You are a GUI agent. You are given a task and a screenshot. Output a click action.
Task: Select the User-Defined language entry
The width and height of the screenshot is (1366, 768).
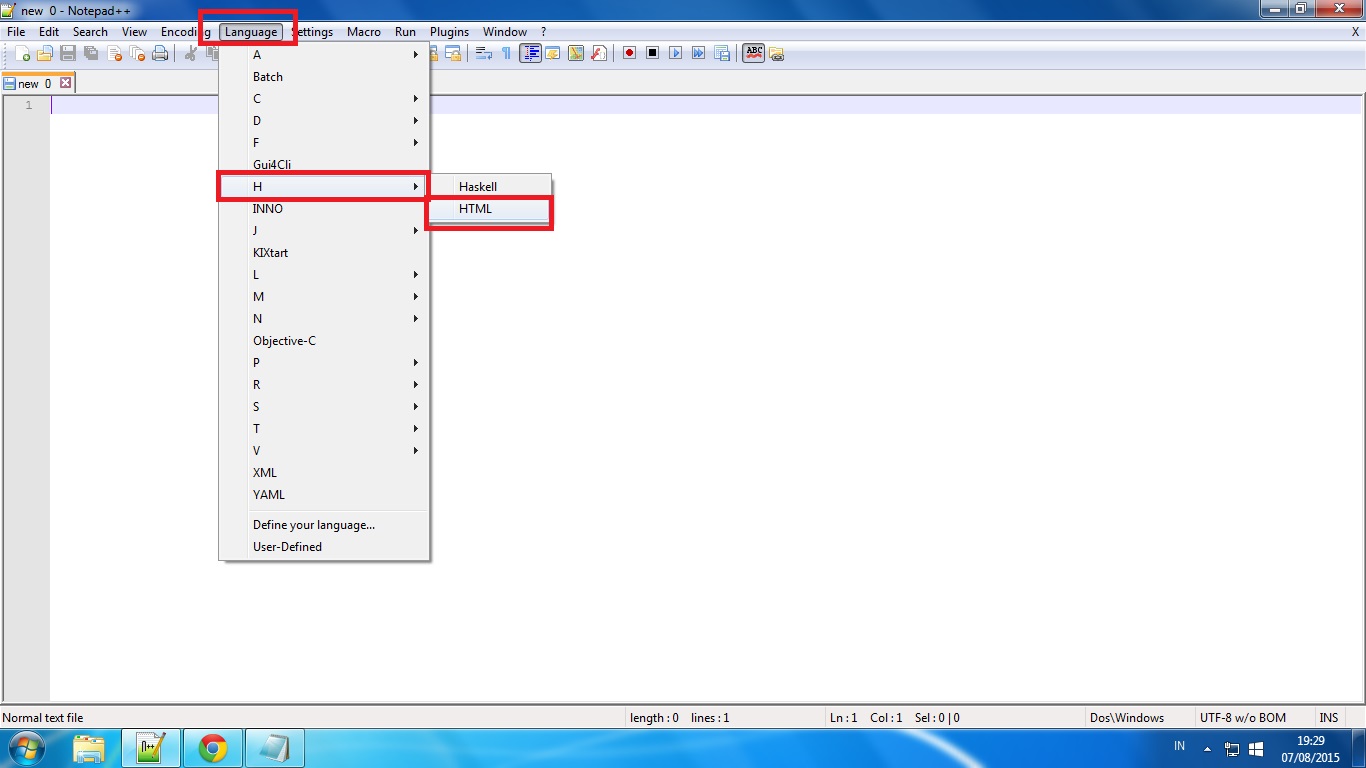[325, 547]
